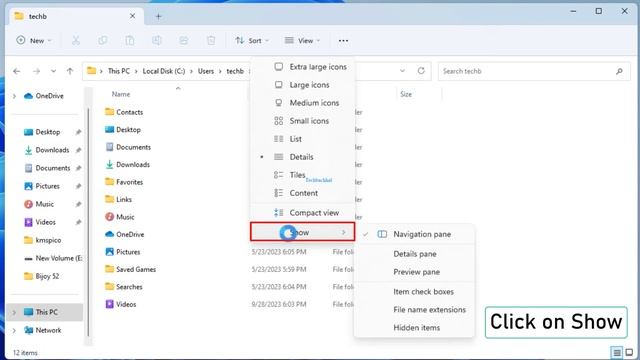The image size is (640, 360).
Task: Choose Small icons view
Action: coord(302,120)
